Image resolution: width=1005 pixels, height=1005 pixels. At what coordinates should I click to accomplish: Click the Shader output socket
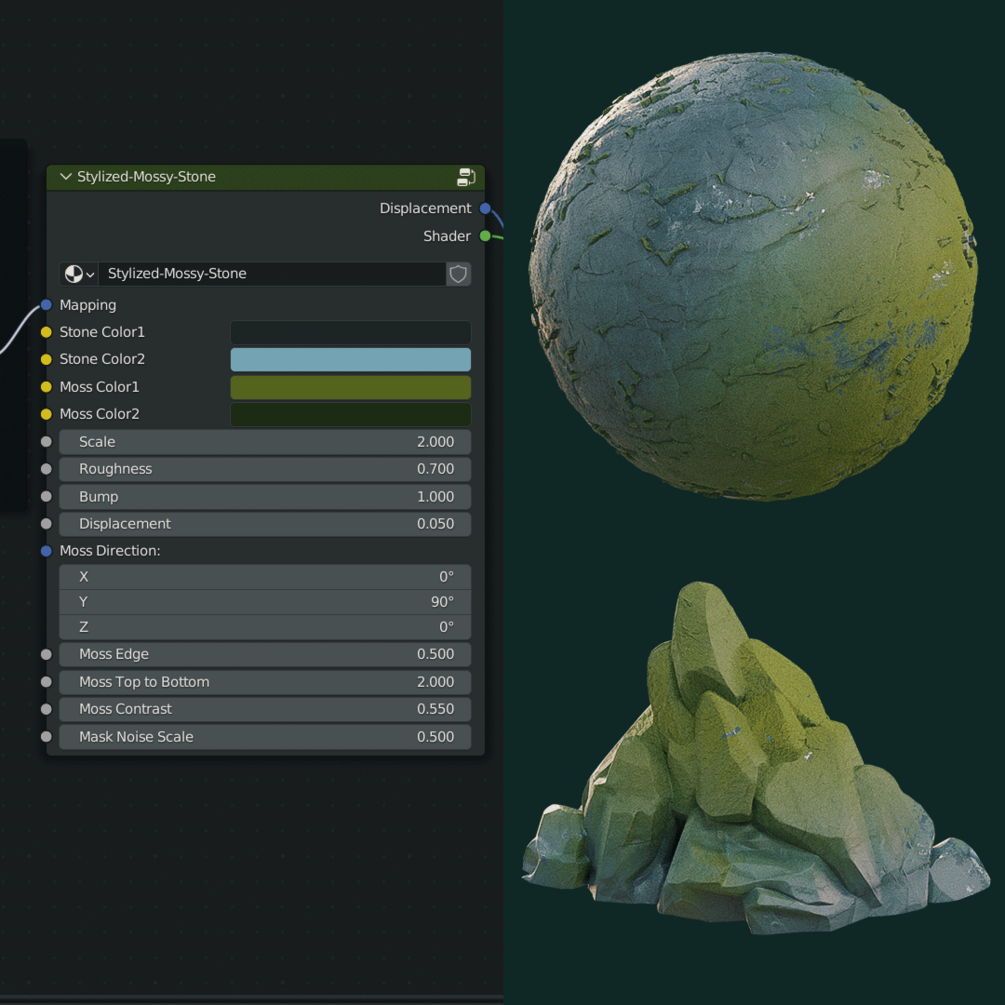click(x=485, y=236)
